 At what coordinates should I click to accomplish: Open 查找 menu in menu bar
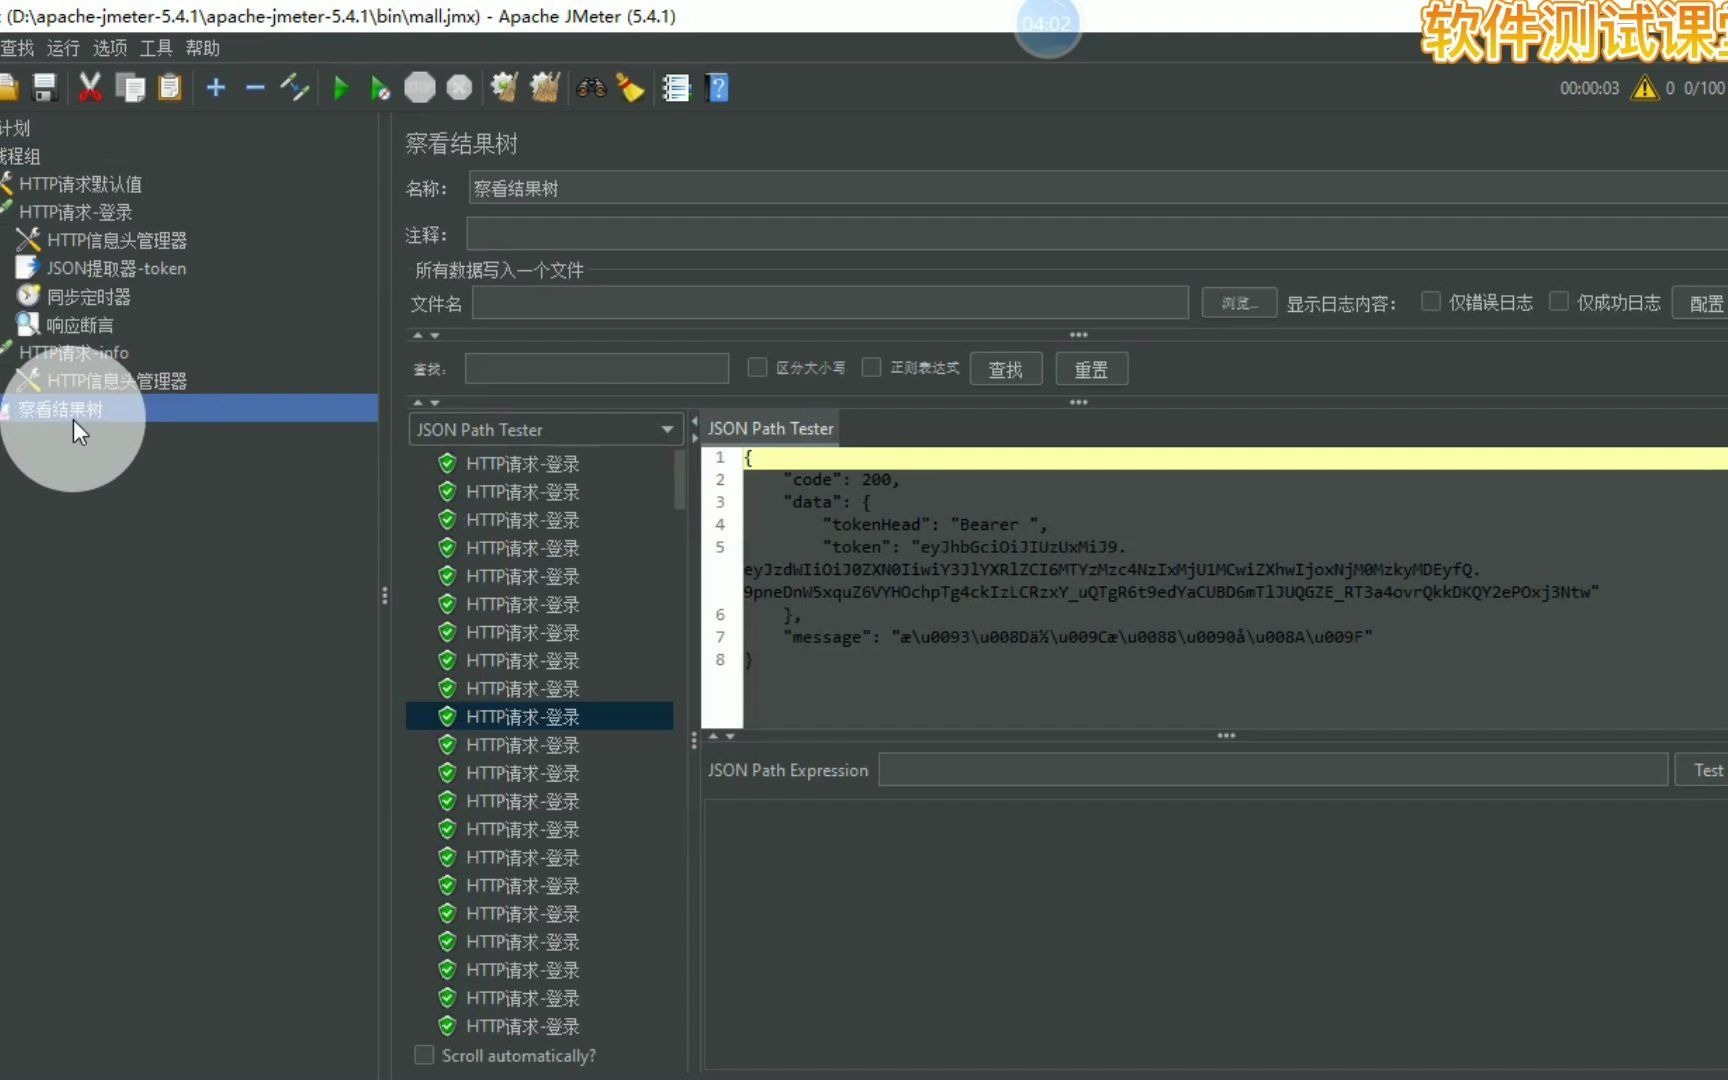pos(17,48)
